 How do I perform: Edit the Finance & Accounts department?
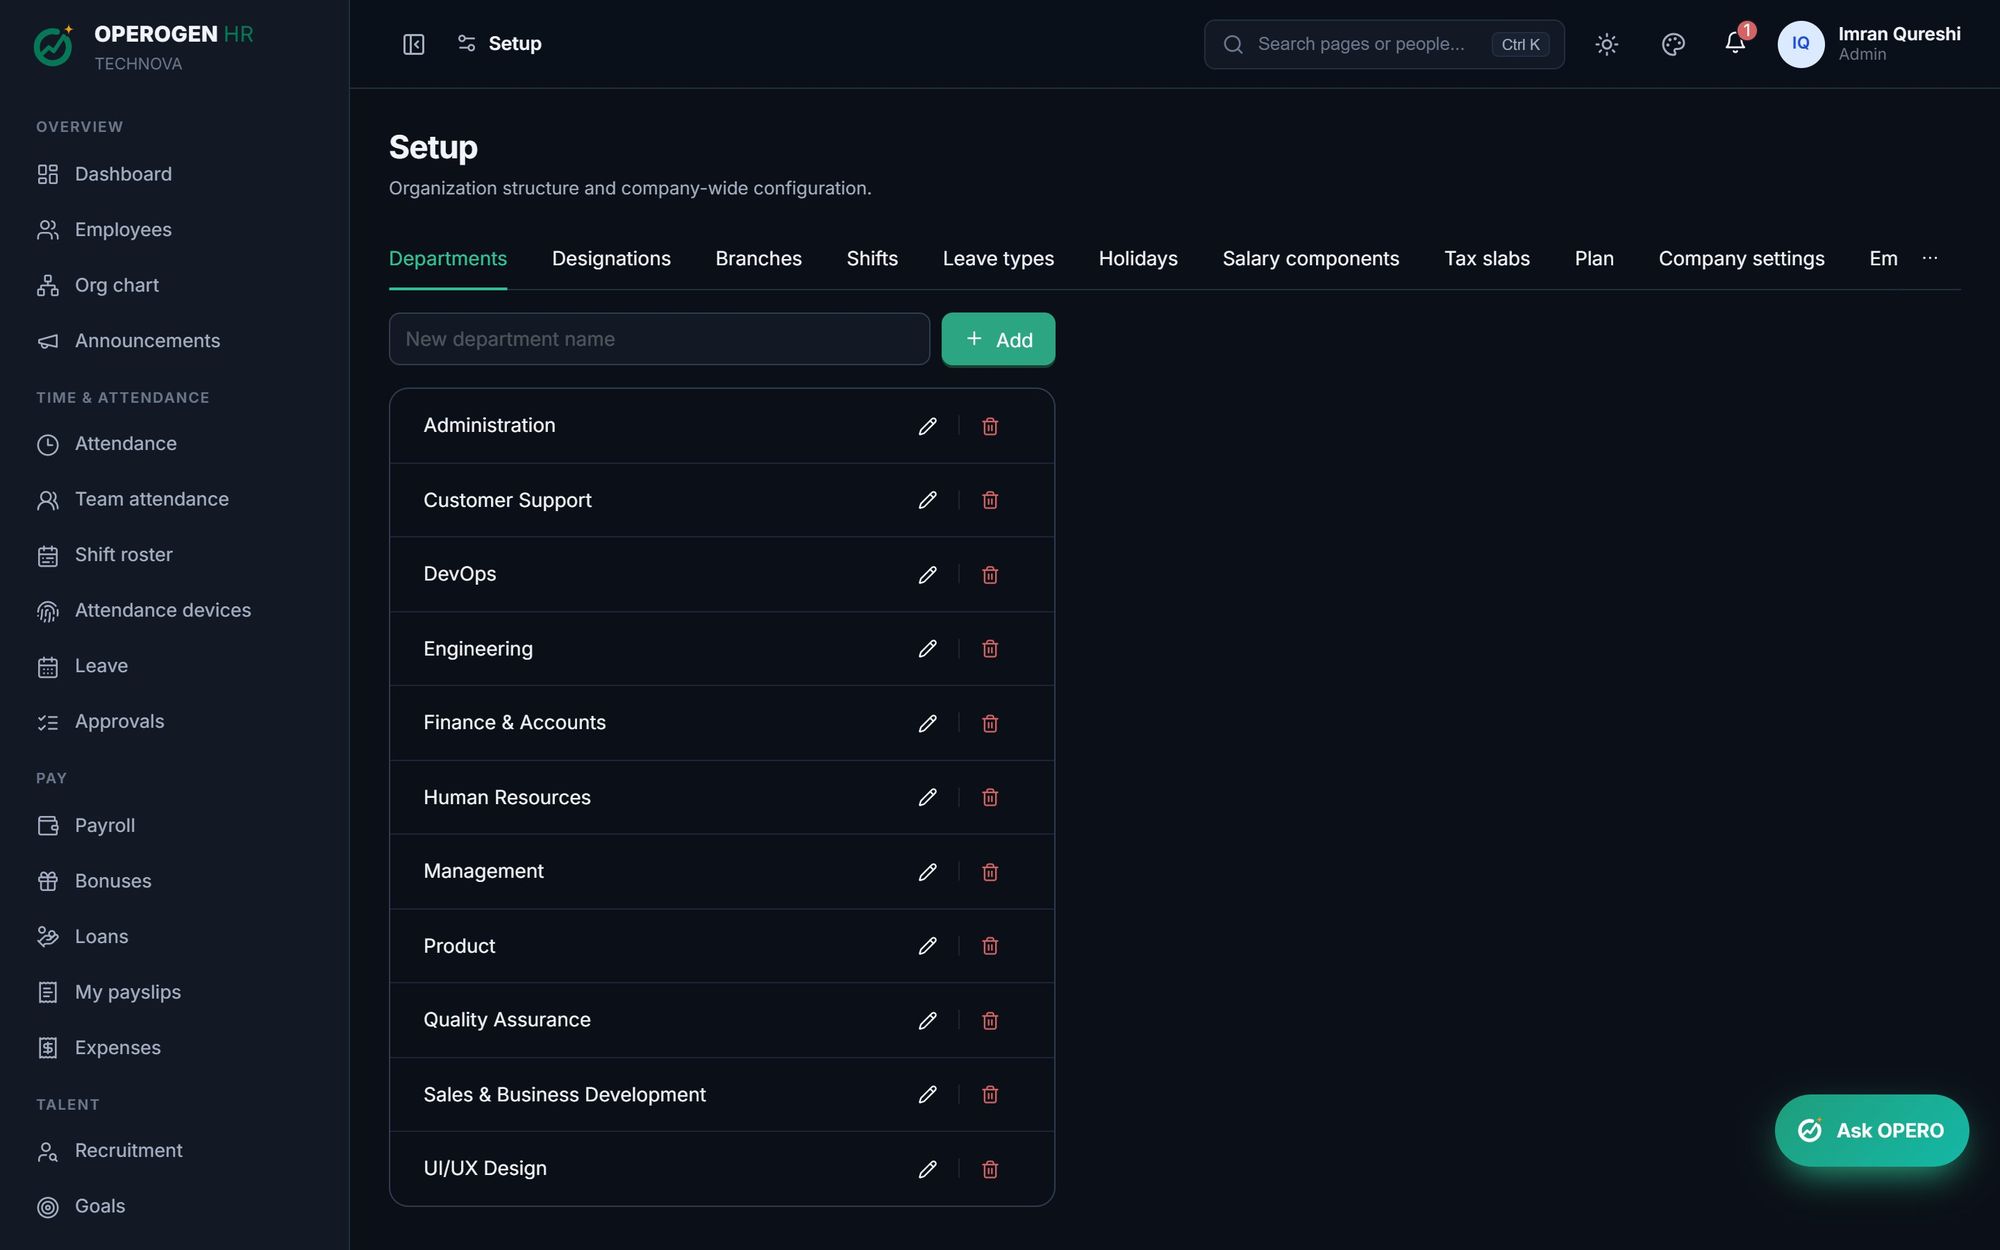tap(927, 723)
